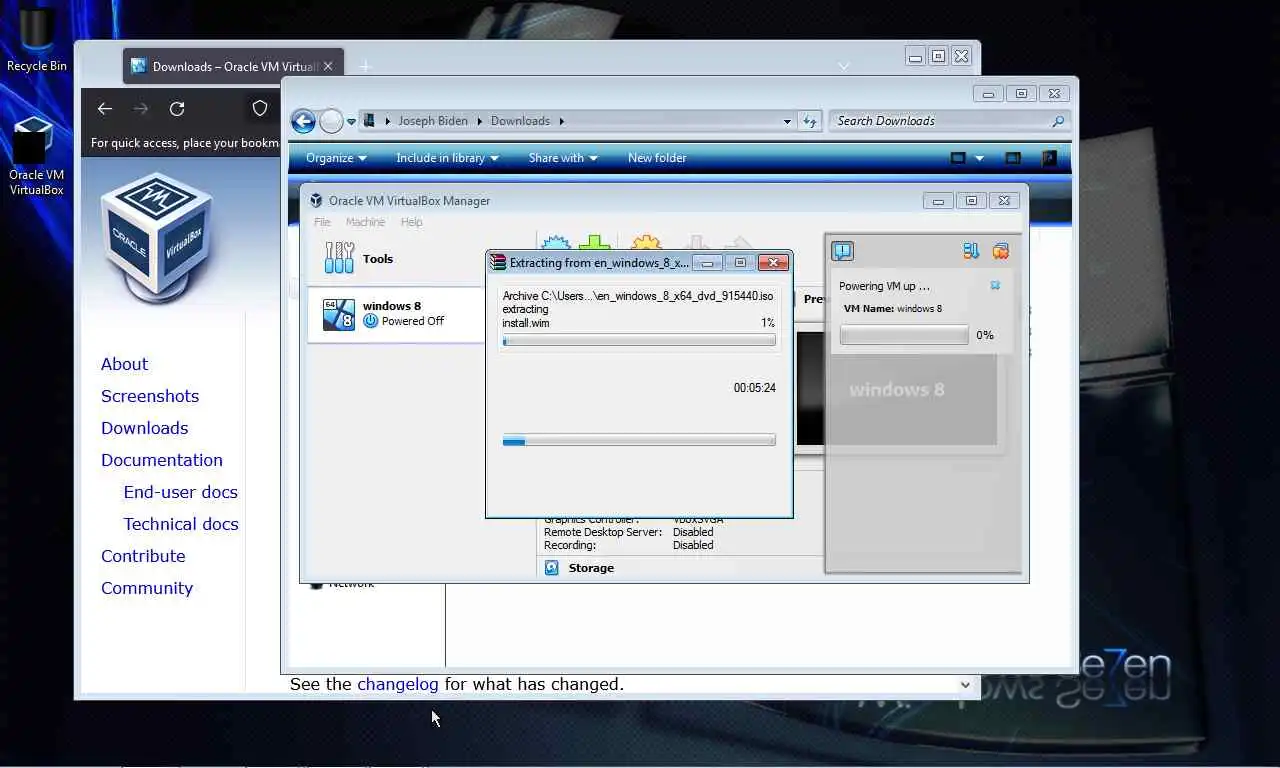Open the Screenshots link
1280x768 pixels.
pyautogui.click(x=150, y=396)
